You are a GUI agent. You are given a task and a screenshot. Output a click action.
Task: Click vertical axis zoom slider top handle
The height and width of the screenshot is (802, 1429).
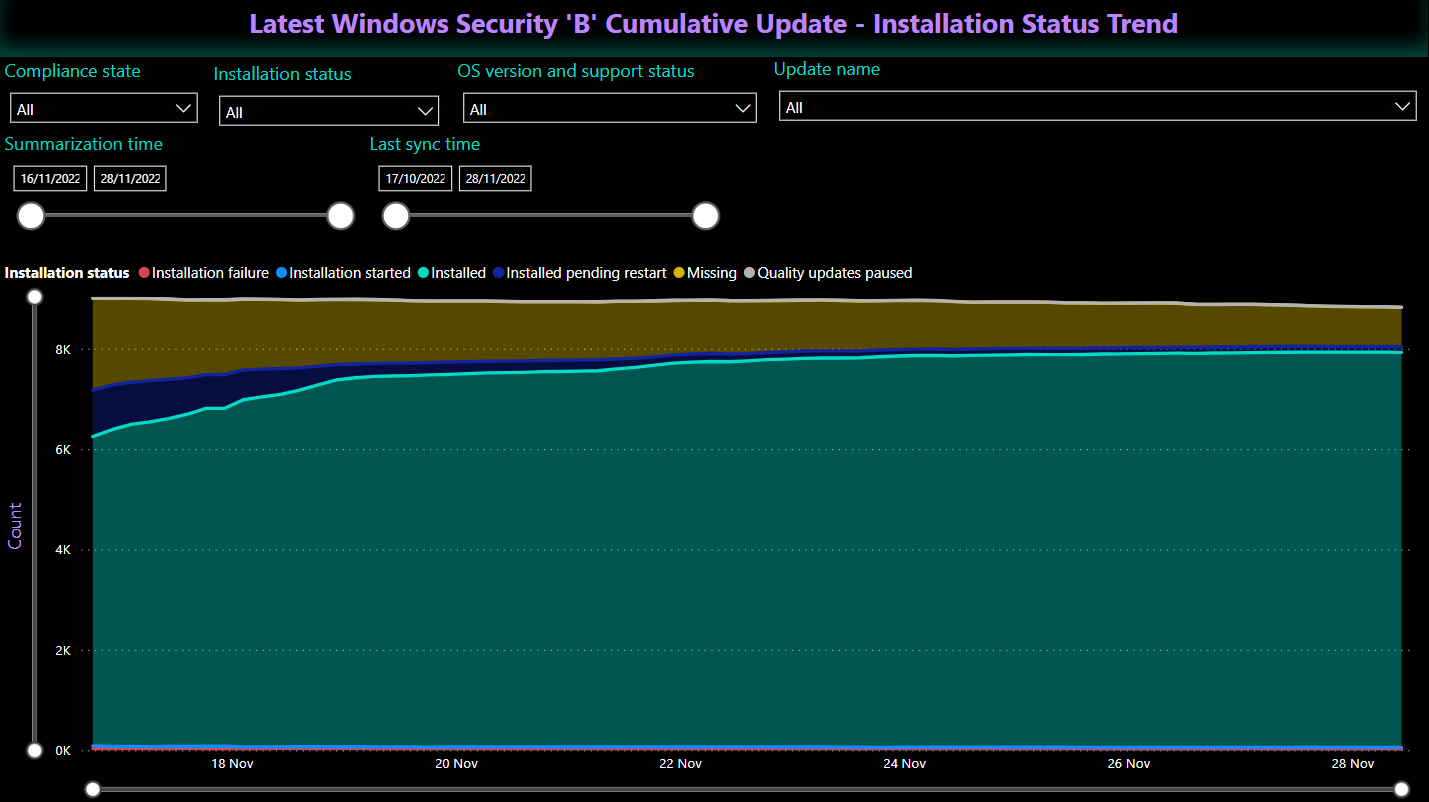pos(35,297)
